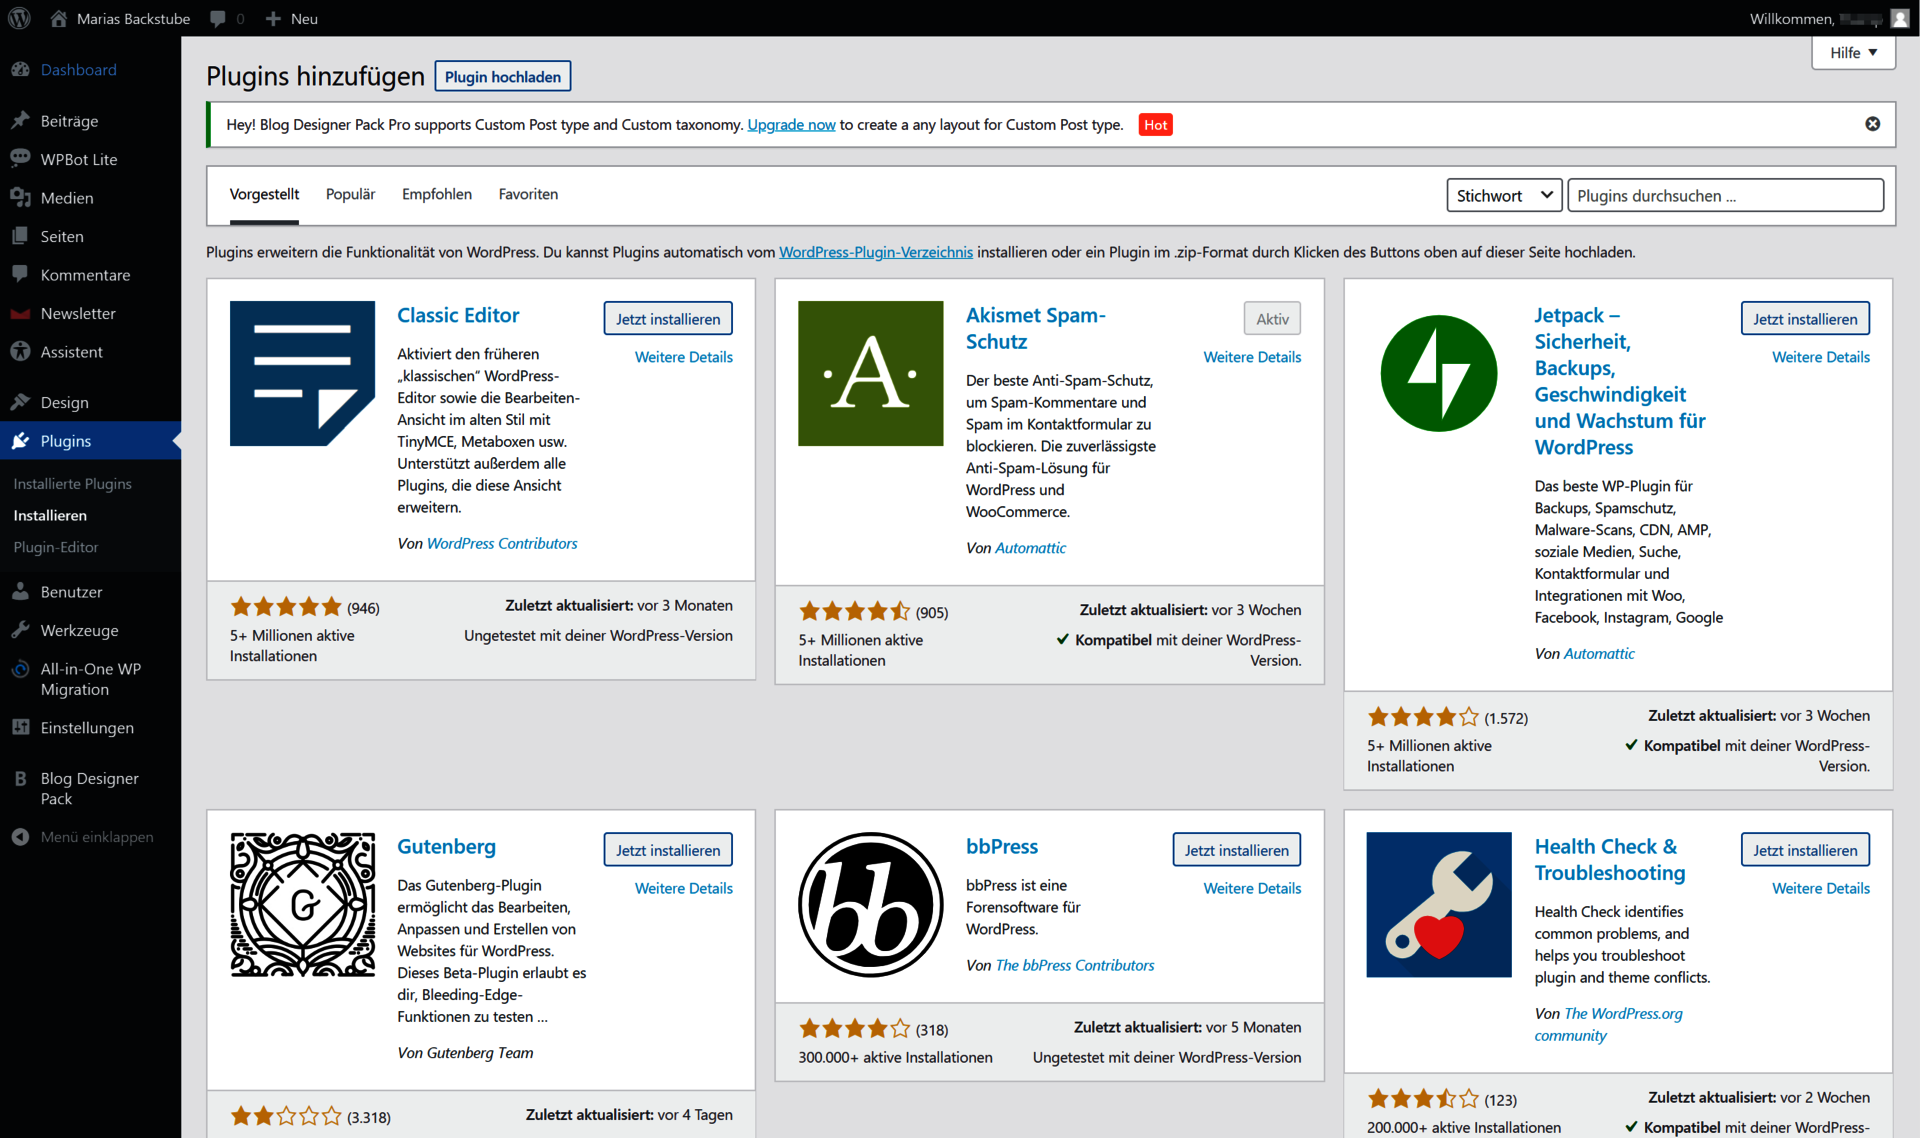Open the Blog Designer Pack icon
1920x1138 pixels.
click(x=20, y=778)
